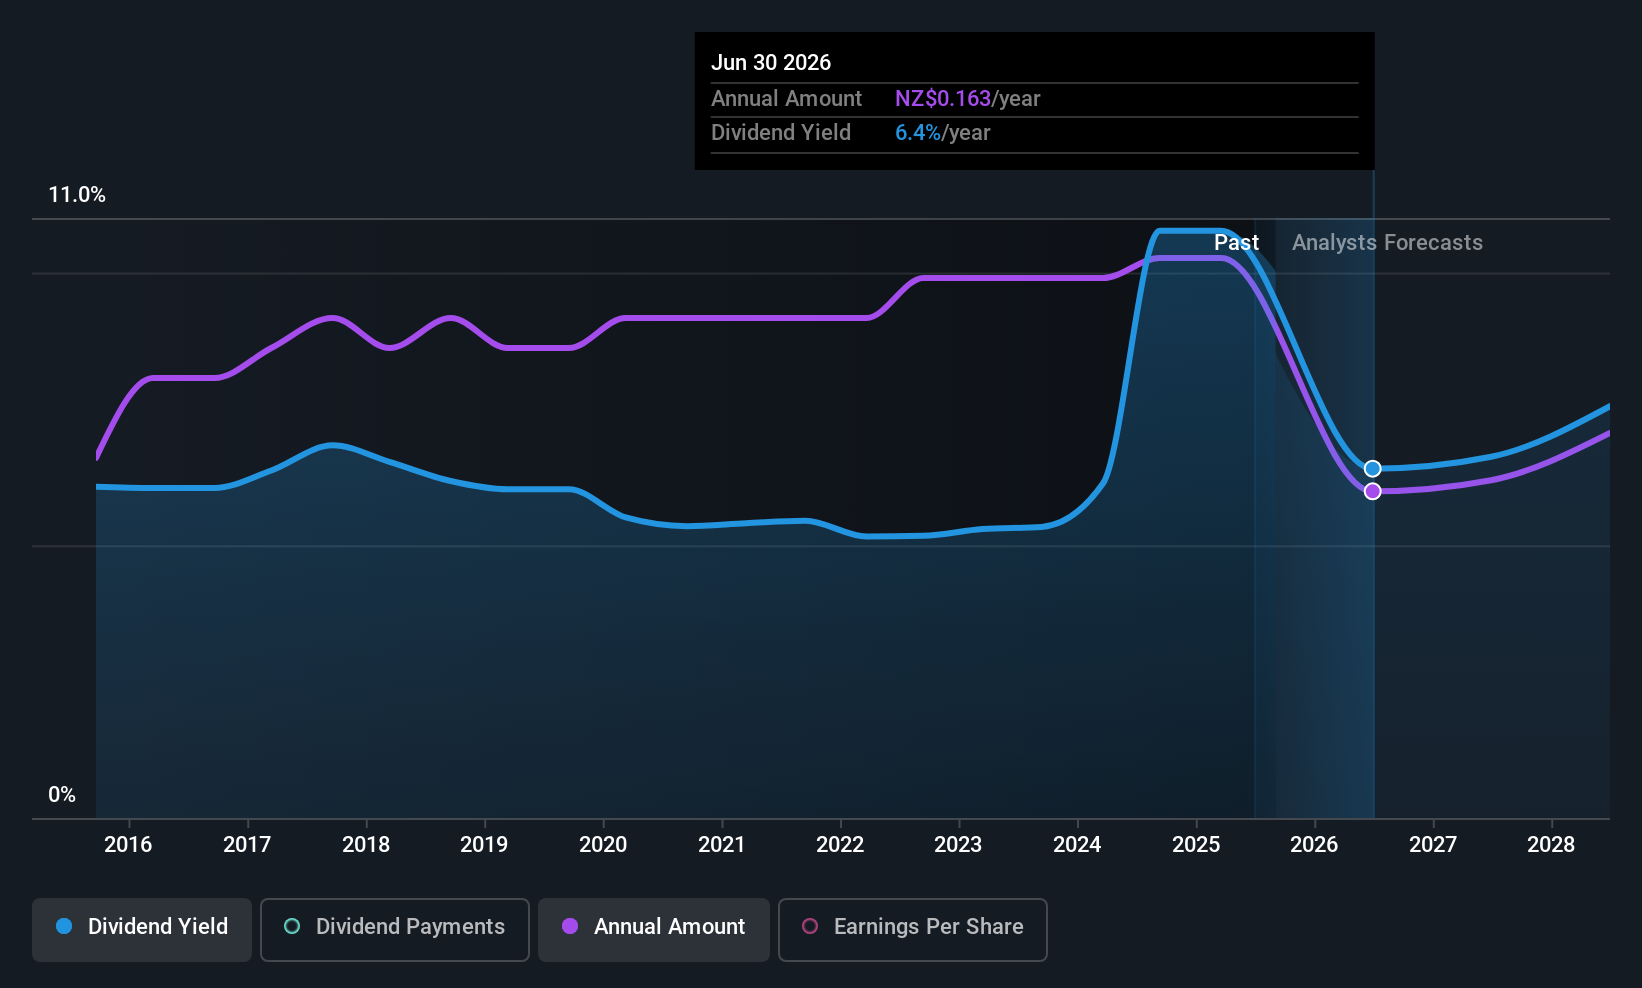Click the NZ$0.163/year tooltip value
The width and height of the screenshot is (1642, 988).
967,99
